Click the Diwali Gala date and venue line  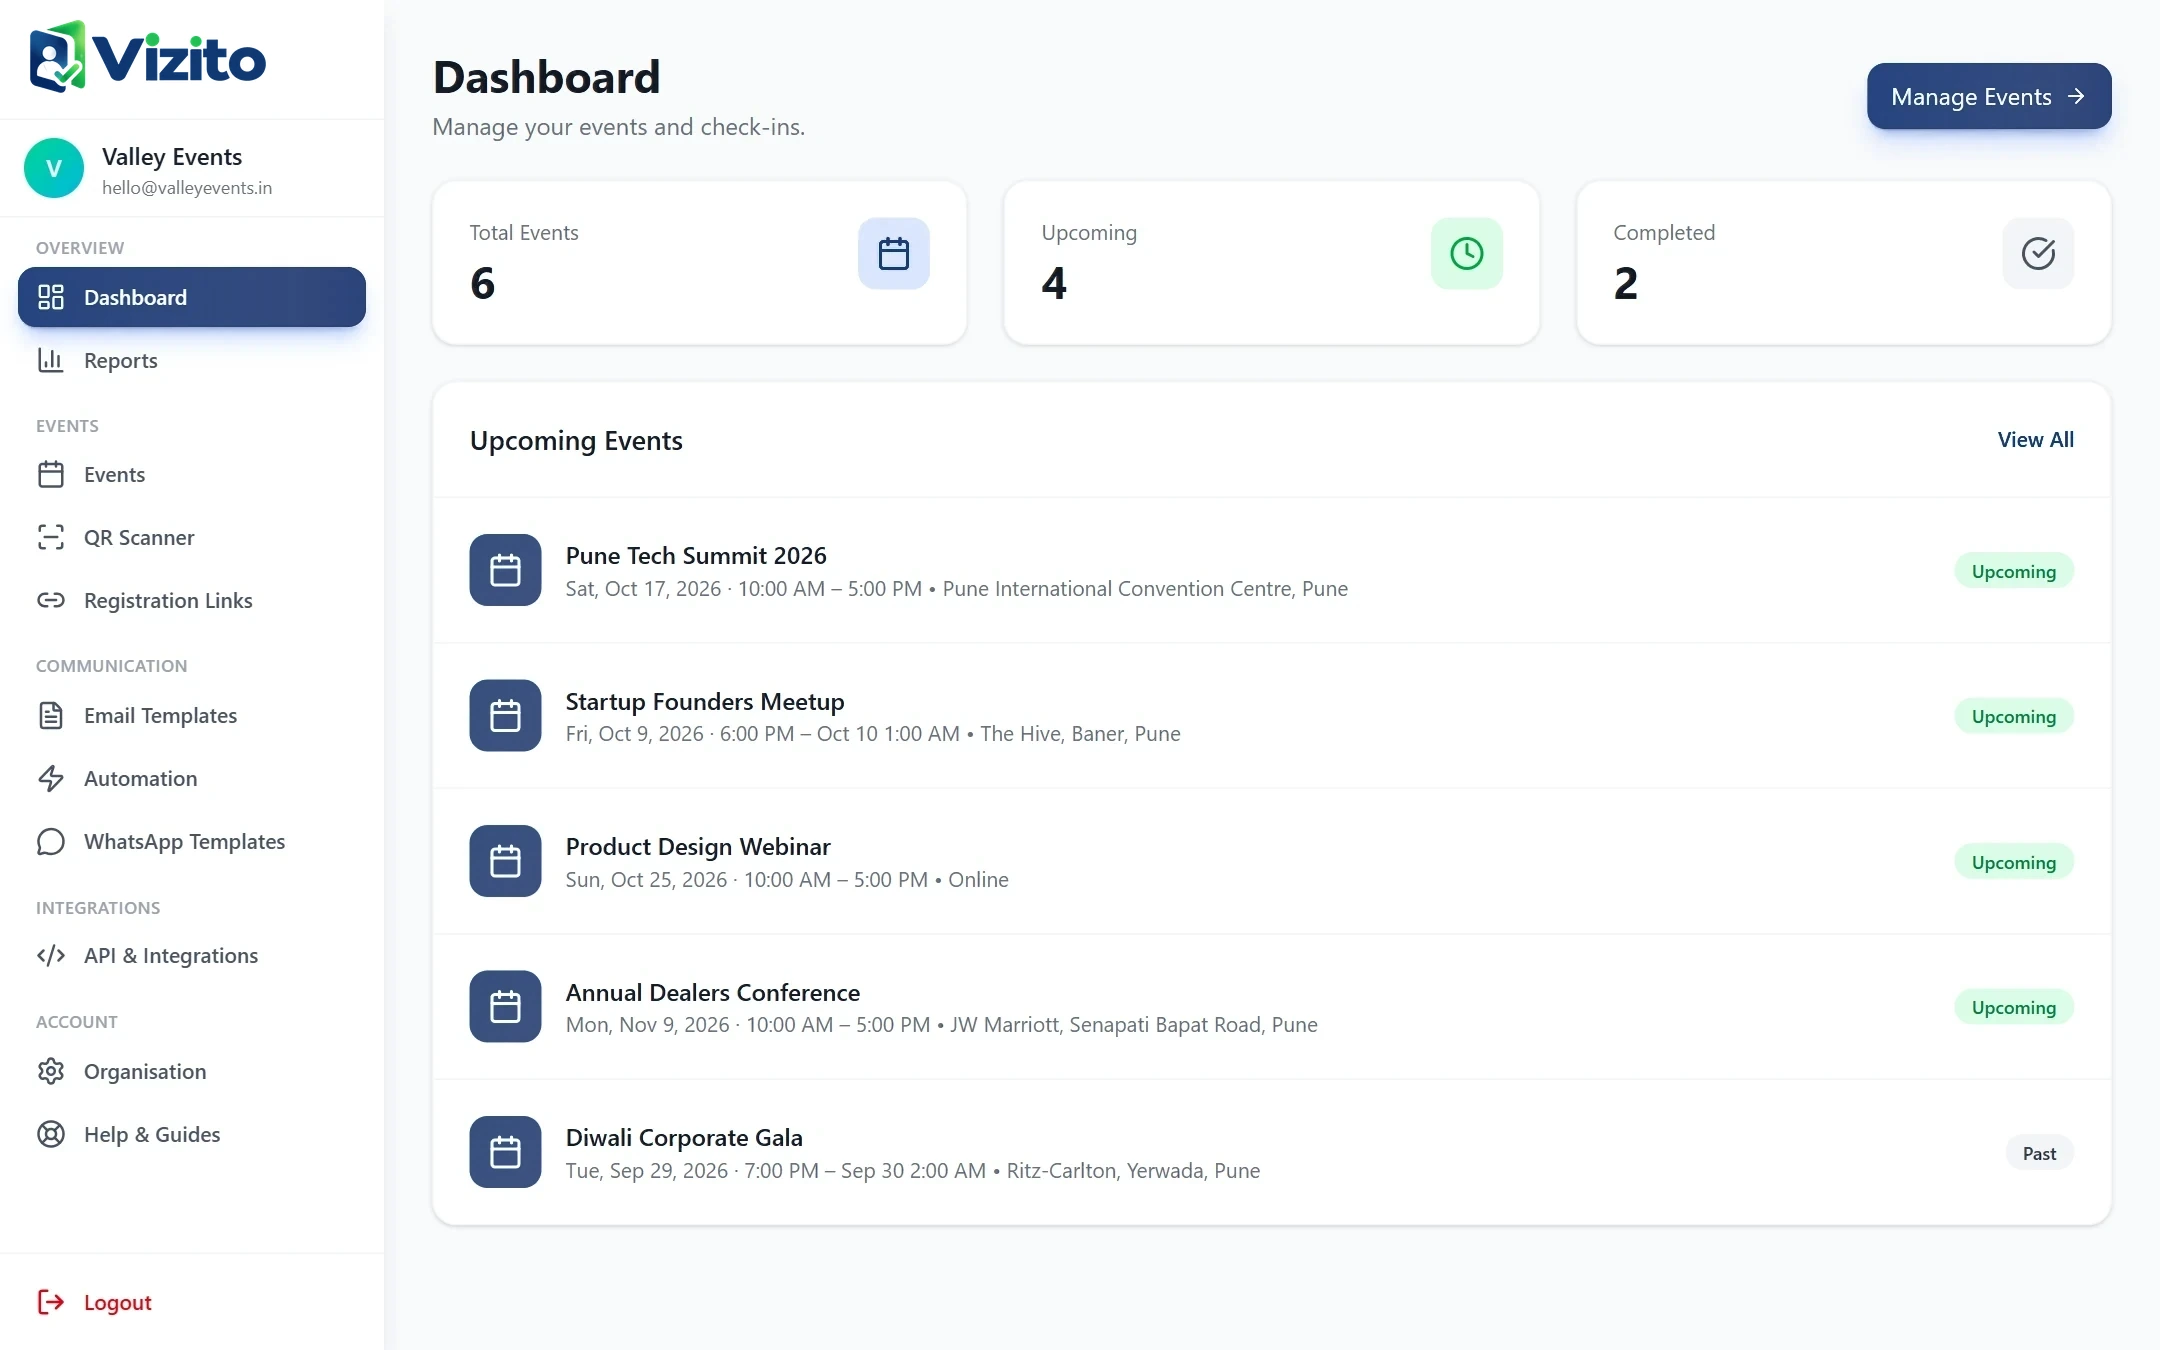pyautogui.click(x=913, y=1171)
